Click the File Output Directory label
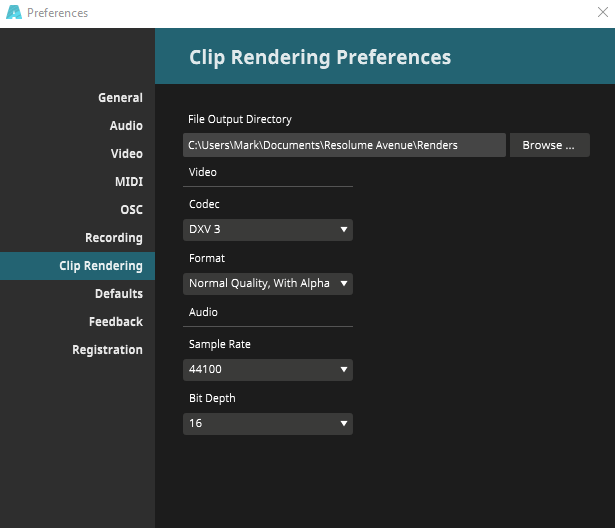Screen dimensions: 615x528 click(240, 119)
